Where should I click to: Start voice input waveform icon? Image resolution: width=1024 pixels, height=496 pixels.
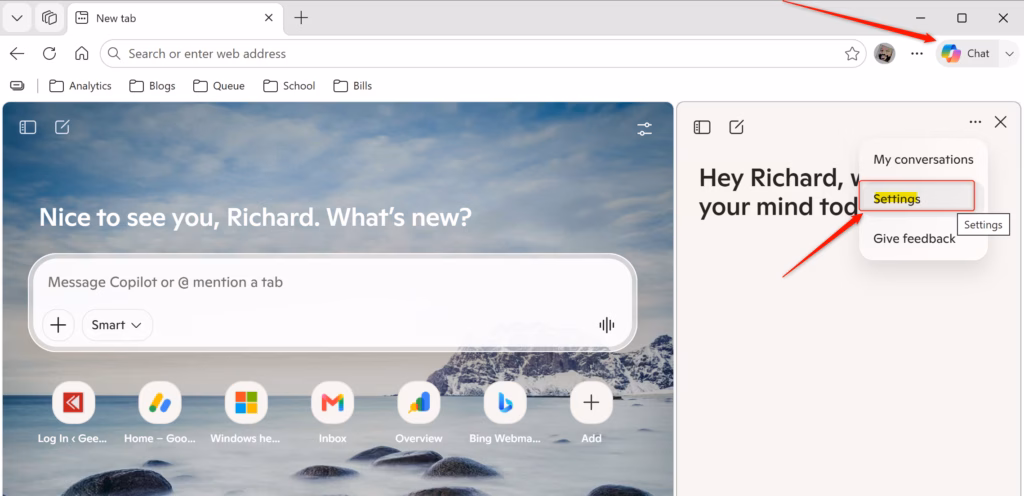pos(607,325)
